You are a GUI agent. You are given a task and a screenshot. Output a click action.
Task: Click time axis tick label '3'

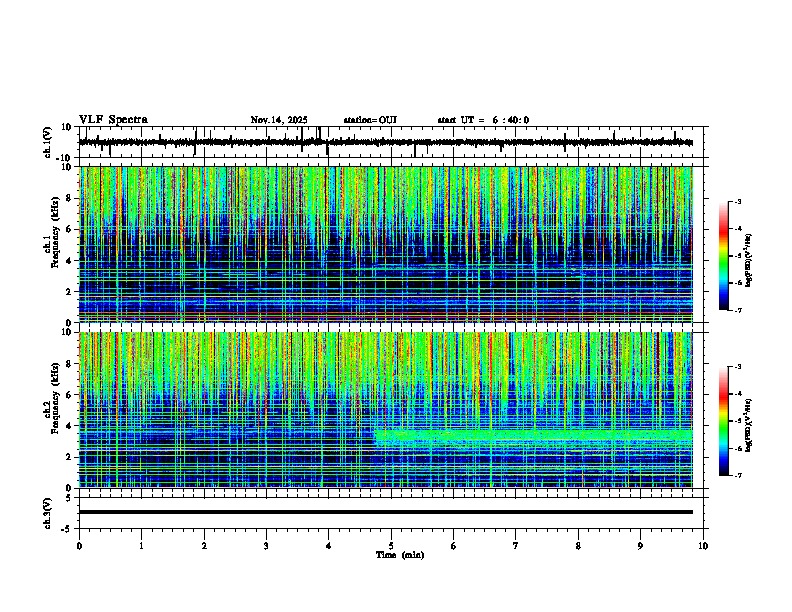pos(266,546)
